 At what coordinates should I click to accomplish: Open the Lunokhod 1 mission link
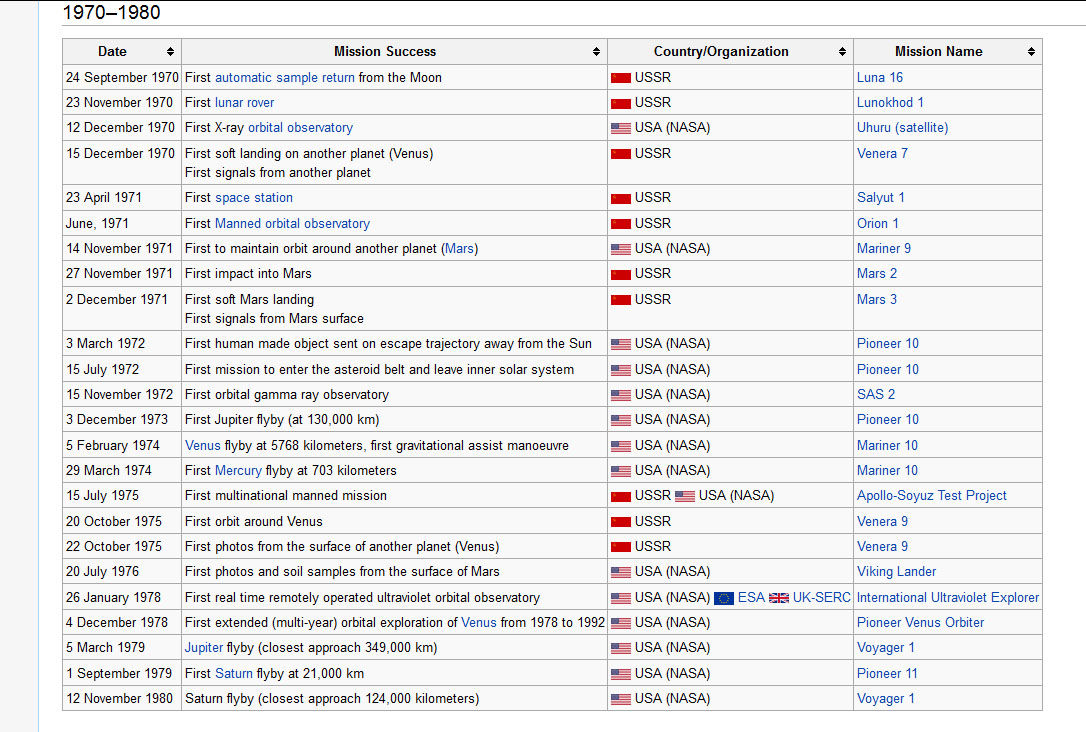click(890, 102)
